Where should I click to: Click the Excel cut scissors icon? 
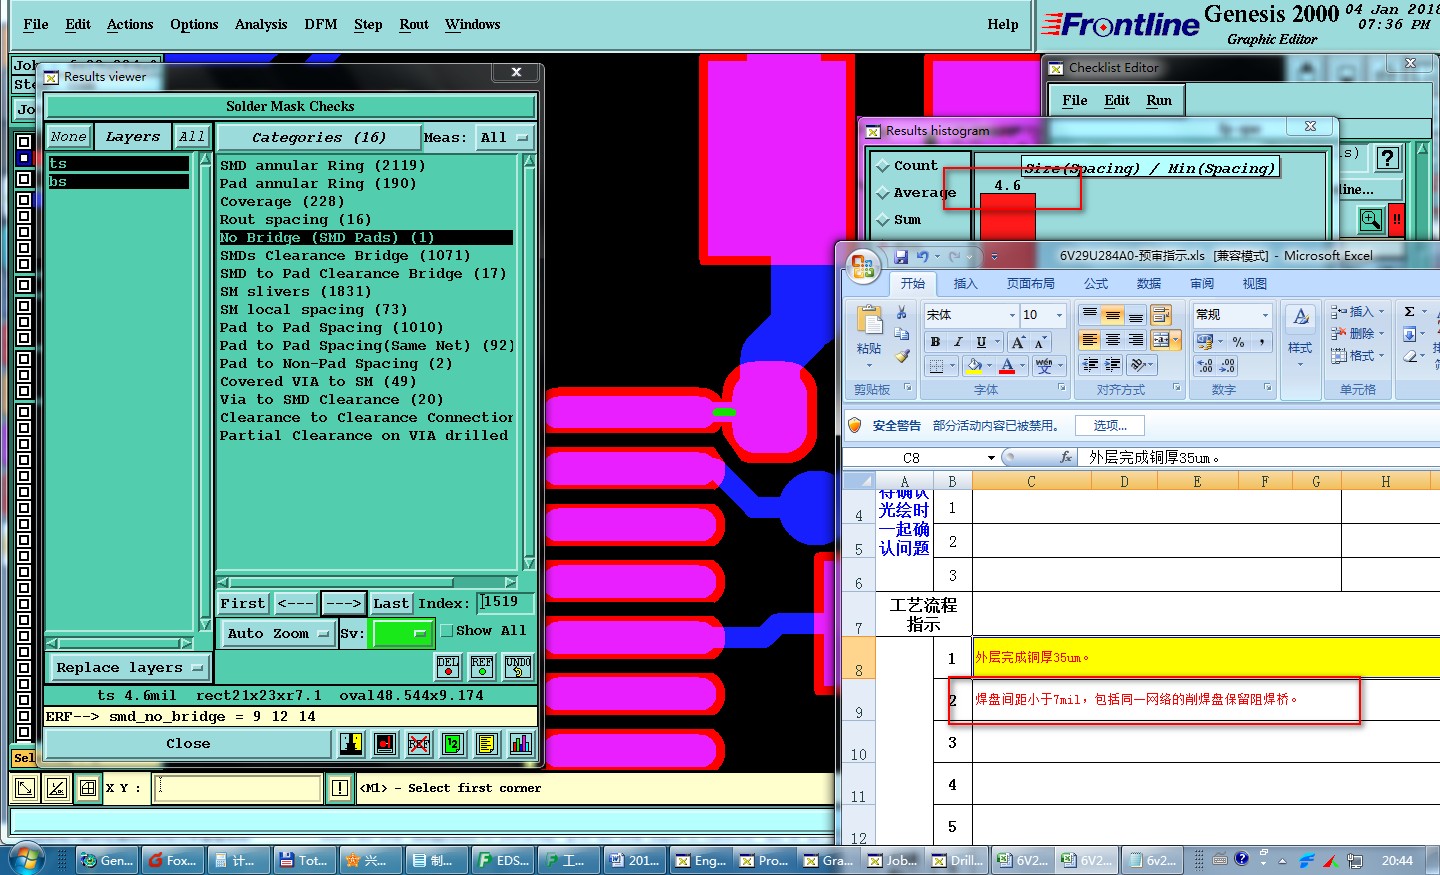(902, 313)
